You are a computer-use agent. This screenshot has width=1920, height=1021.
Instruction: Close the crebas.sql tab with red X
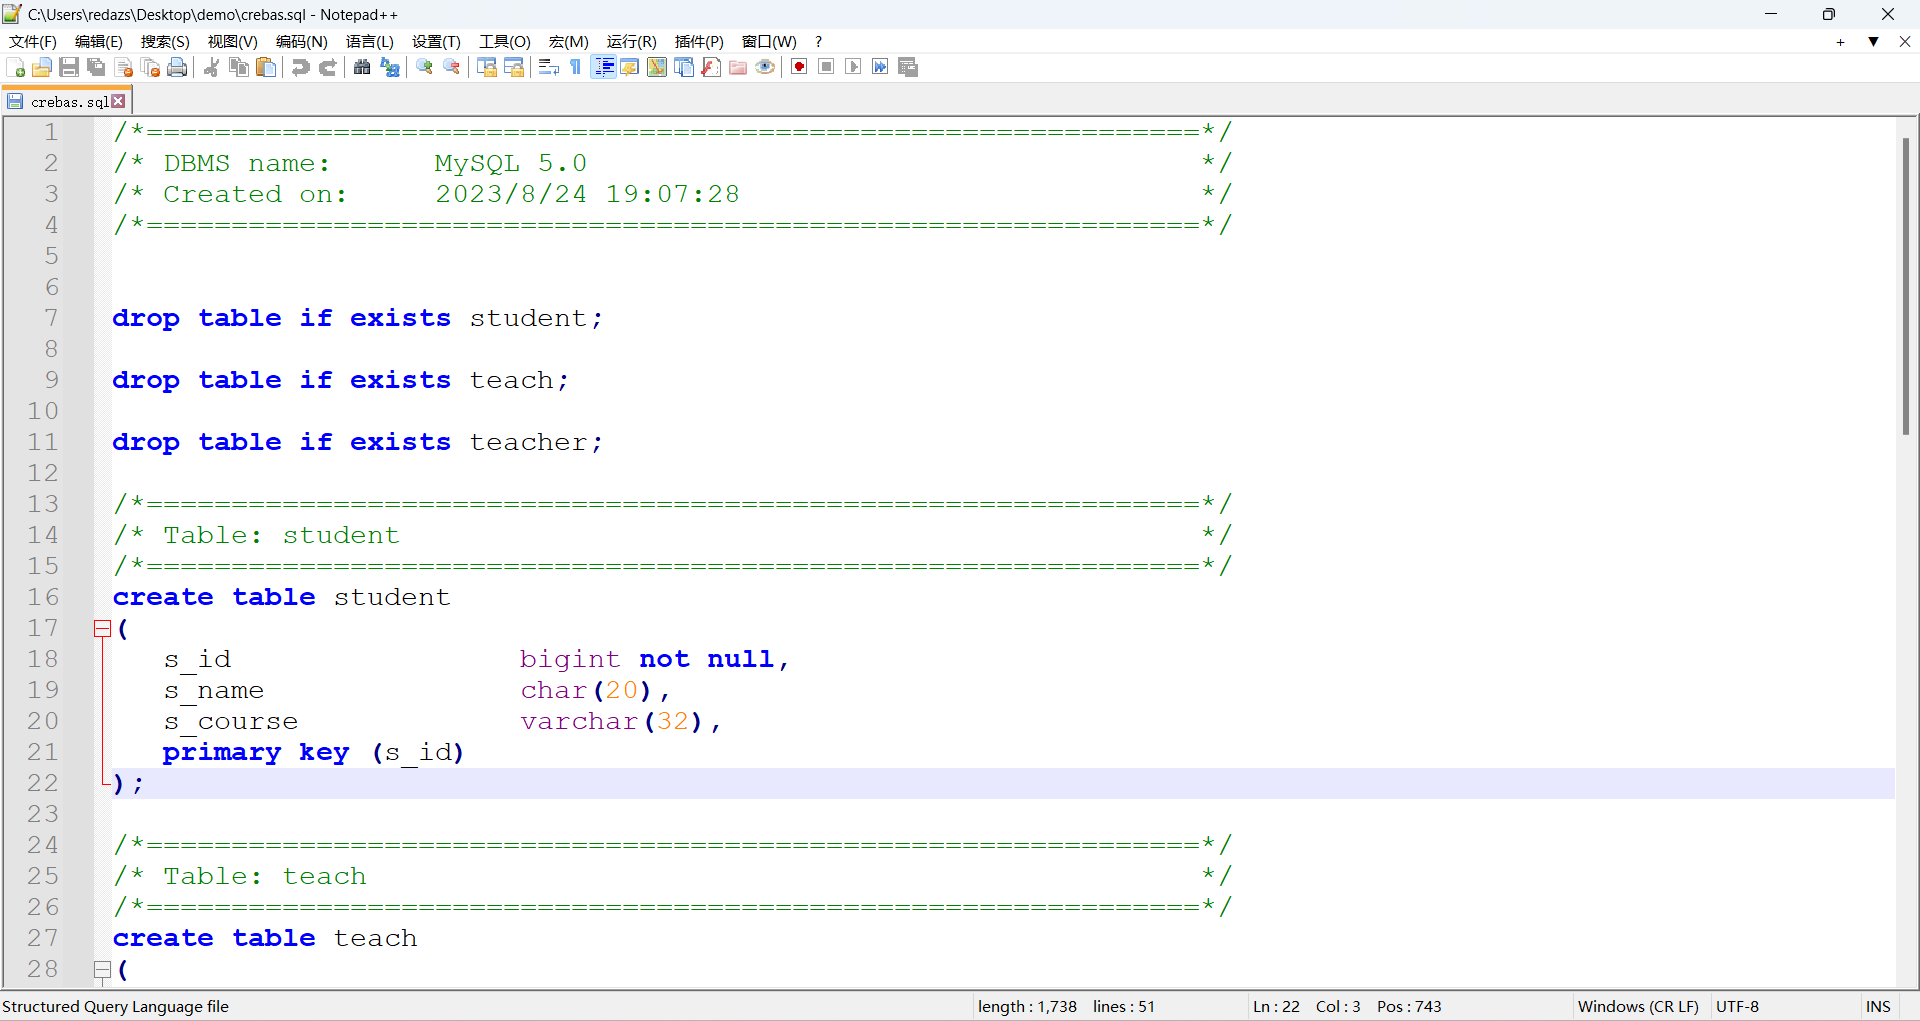pos(119,101)
